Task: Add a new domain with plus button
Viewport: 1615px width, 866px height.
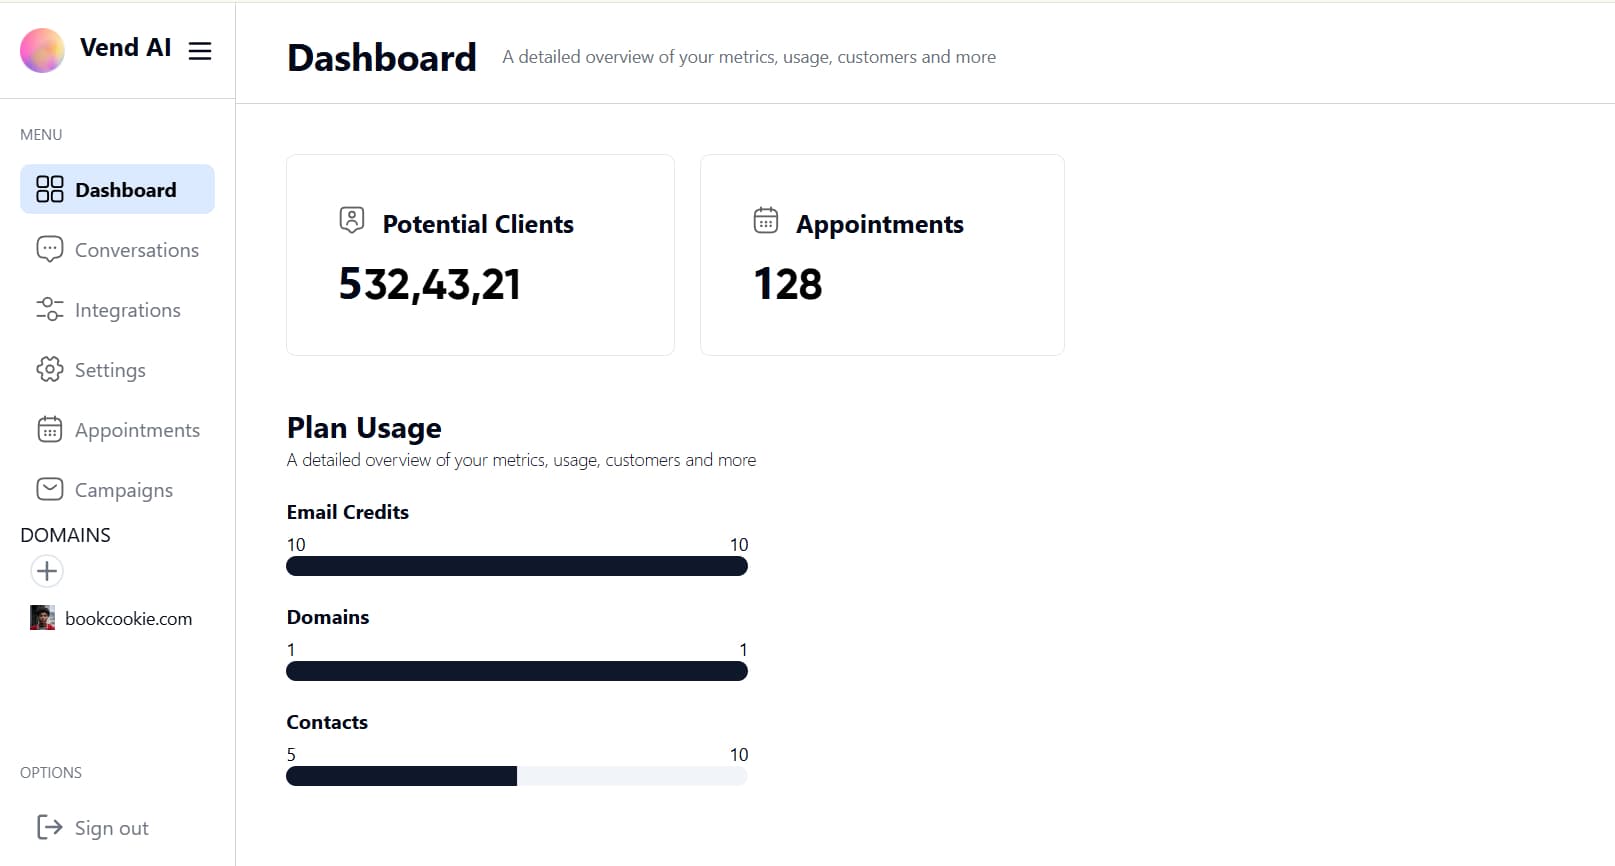Action: (47, 571)
